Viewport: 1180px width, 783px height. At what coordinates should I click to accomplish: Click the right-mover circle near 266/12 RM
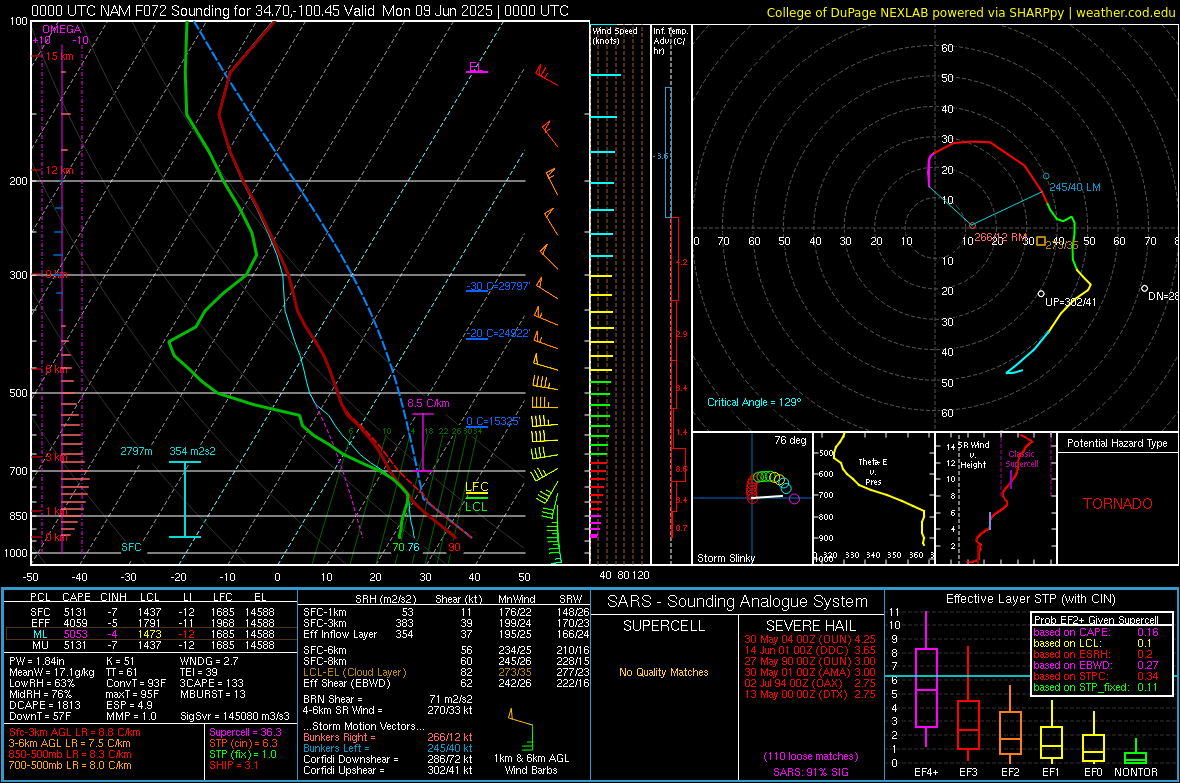pyautogui.click(x=972, y=225)
